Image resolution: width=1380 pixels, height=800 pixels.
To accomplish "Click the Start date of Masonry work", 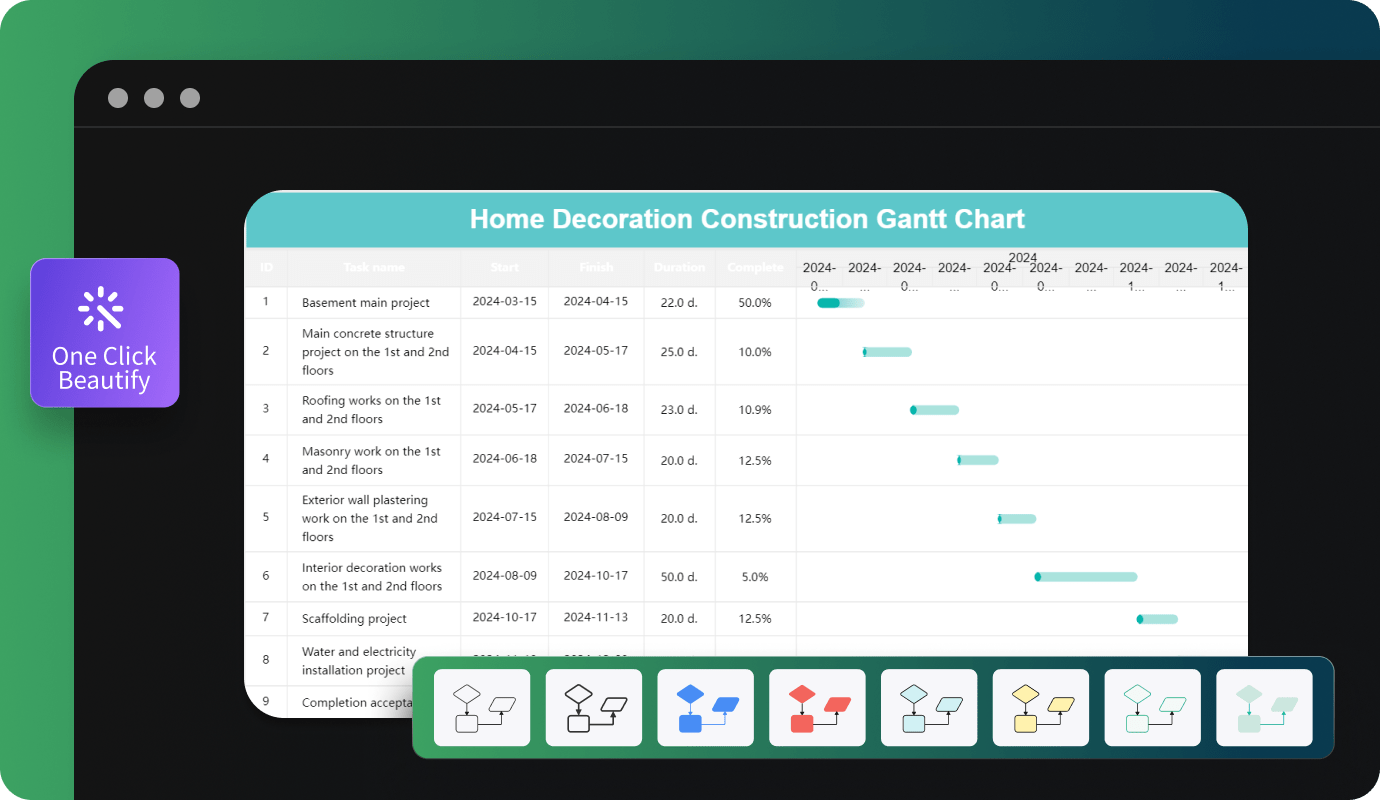I will click(504, 459).
